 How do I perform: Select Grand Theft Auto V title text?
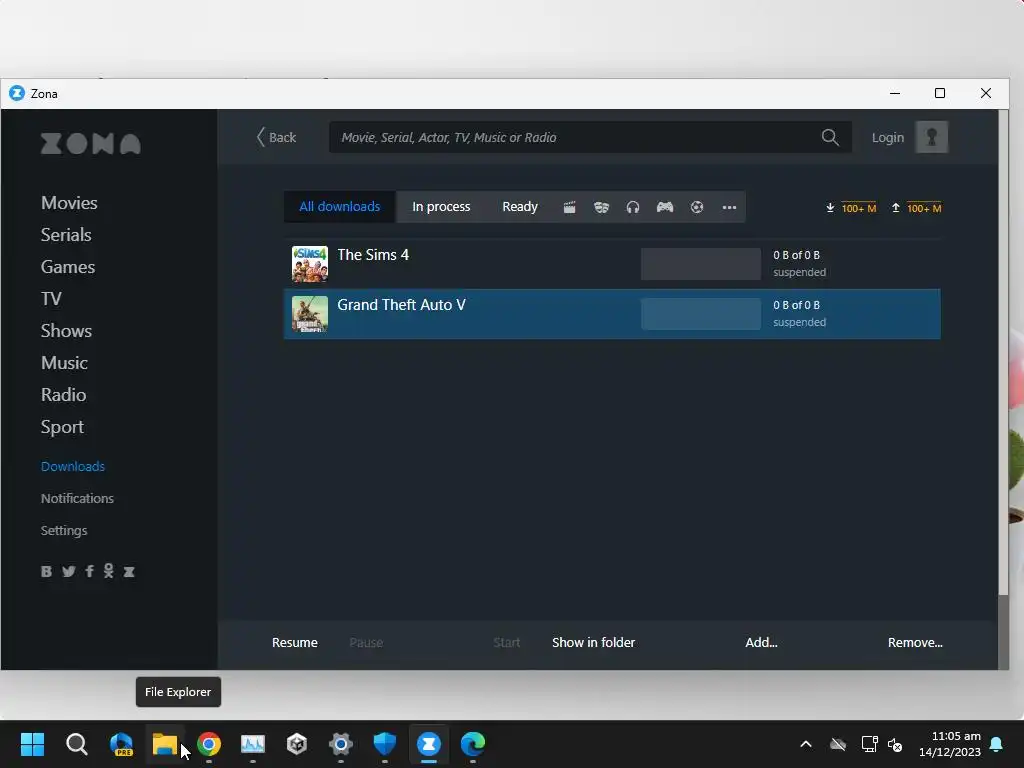tap(401, 305)
